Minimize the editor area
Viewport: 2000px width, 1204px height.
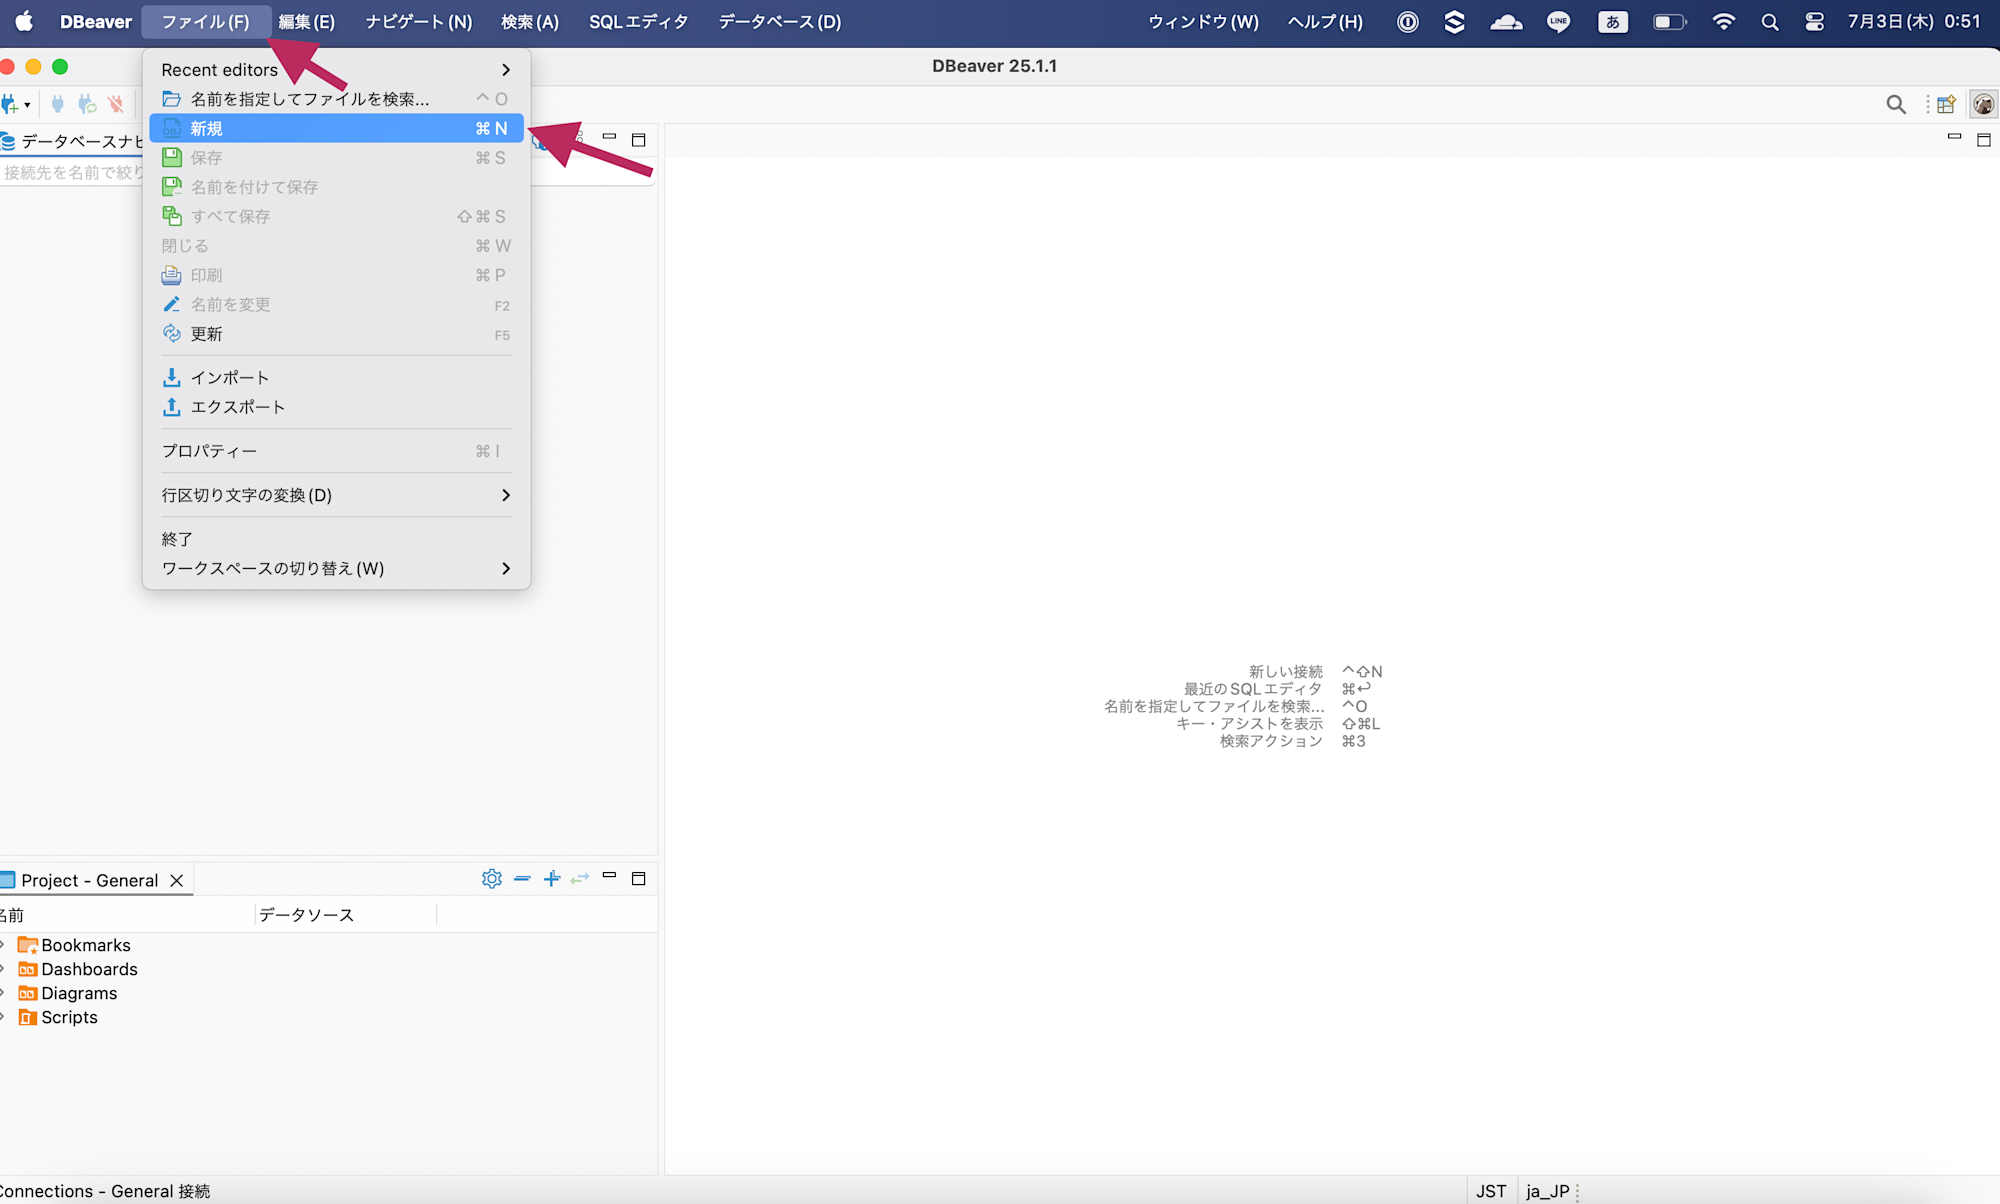1954,136
